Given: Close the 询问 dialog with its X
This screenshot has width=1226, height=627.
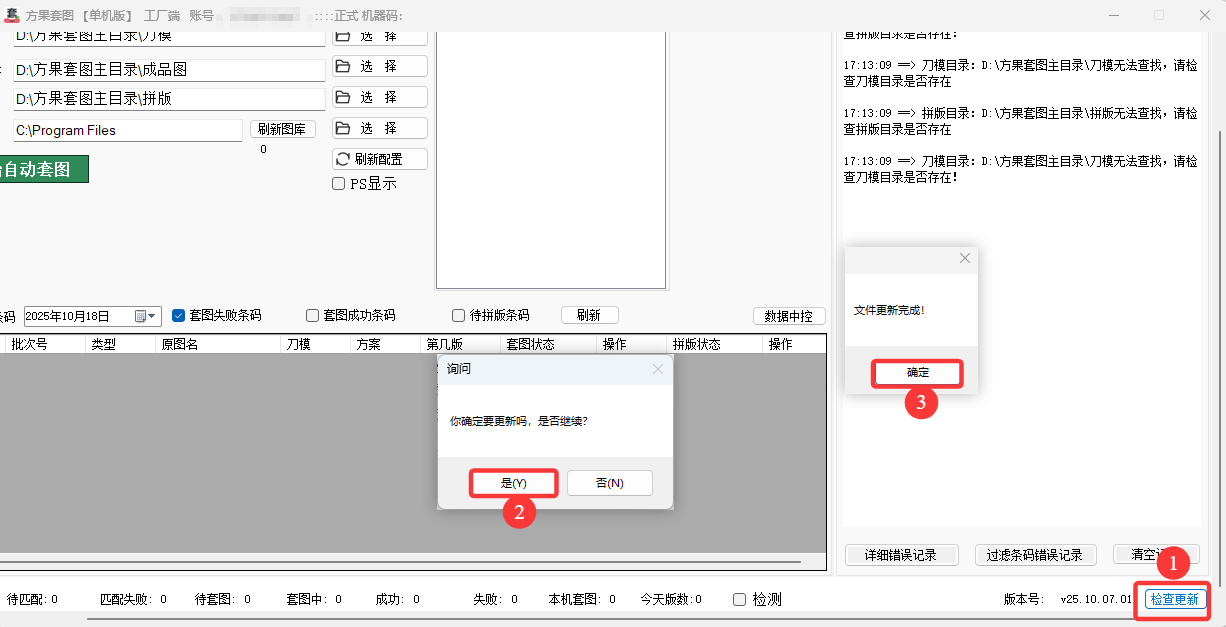Looking at the screenshot, I should (x=657, y=369).
